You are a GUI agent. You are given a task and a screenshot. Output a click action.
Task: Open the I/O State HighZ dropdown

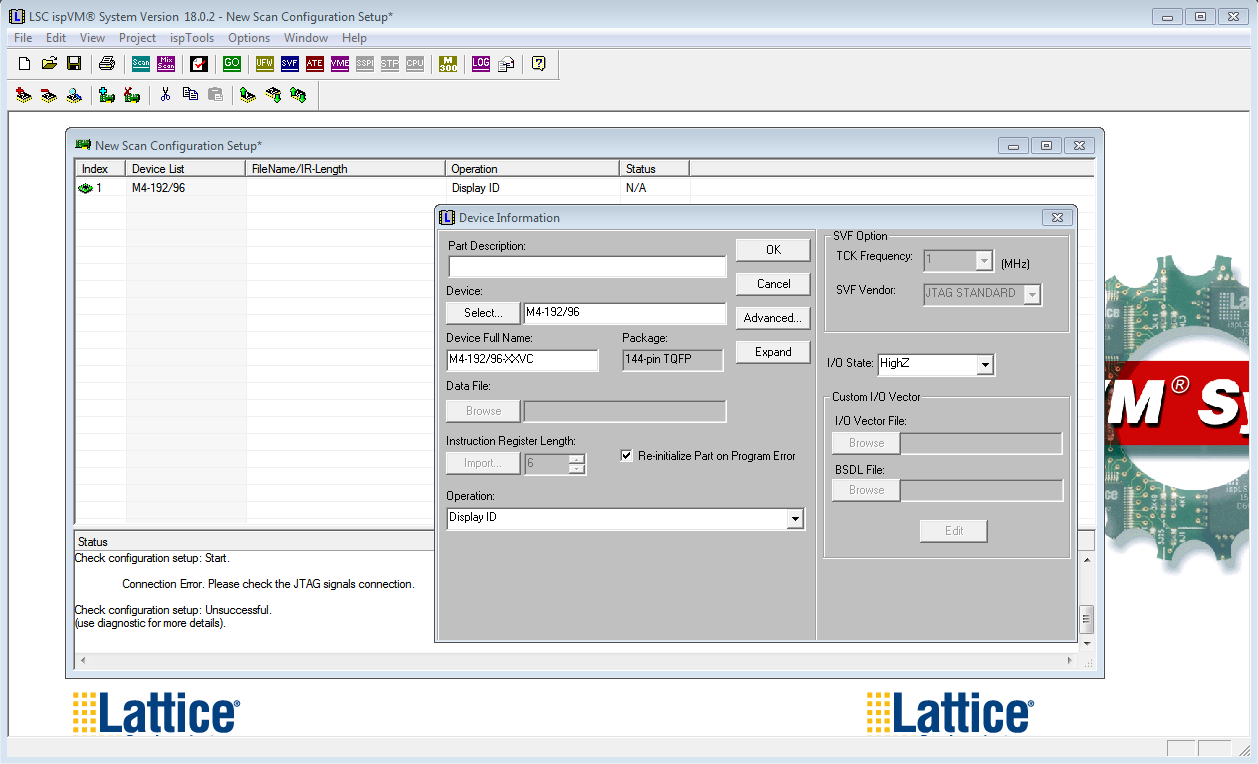click(985, 365)
